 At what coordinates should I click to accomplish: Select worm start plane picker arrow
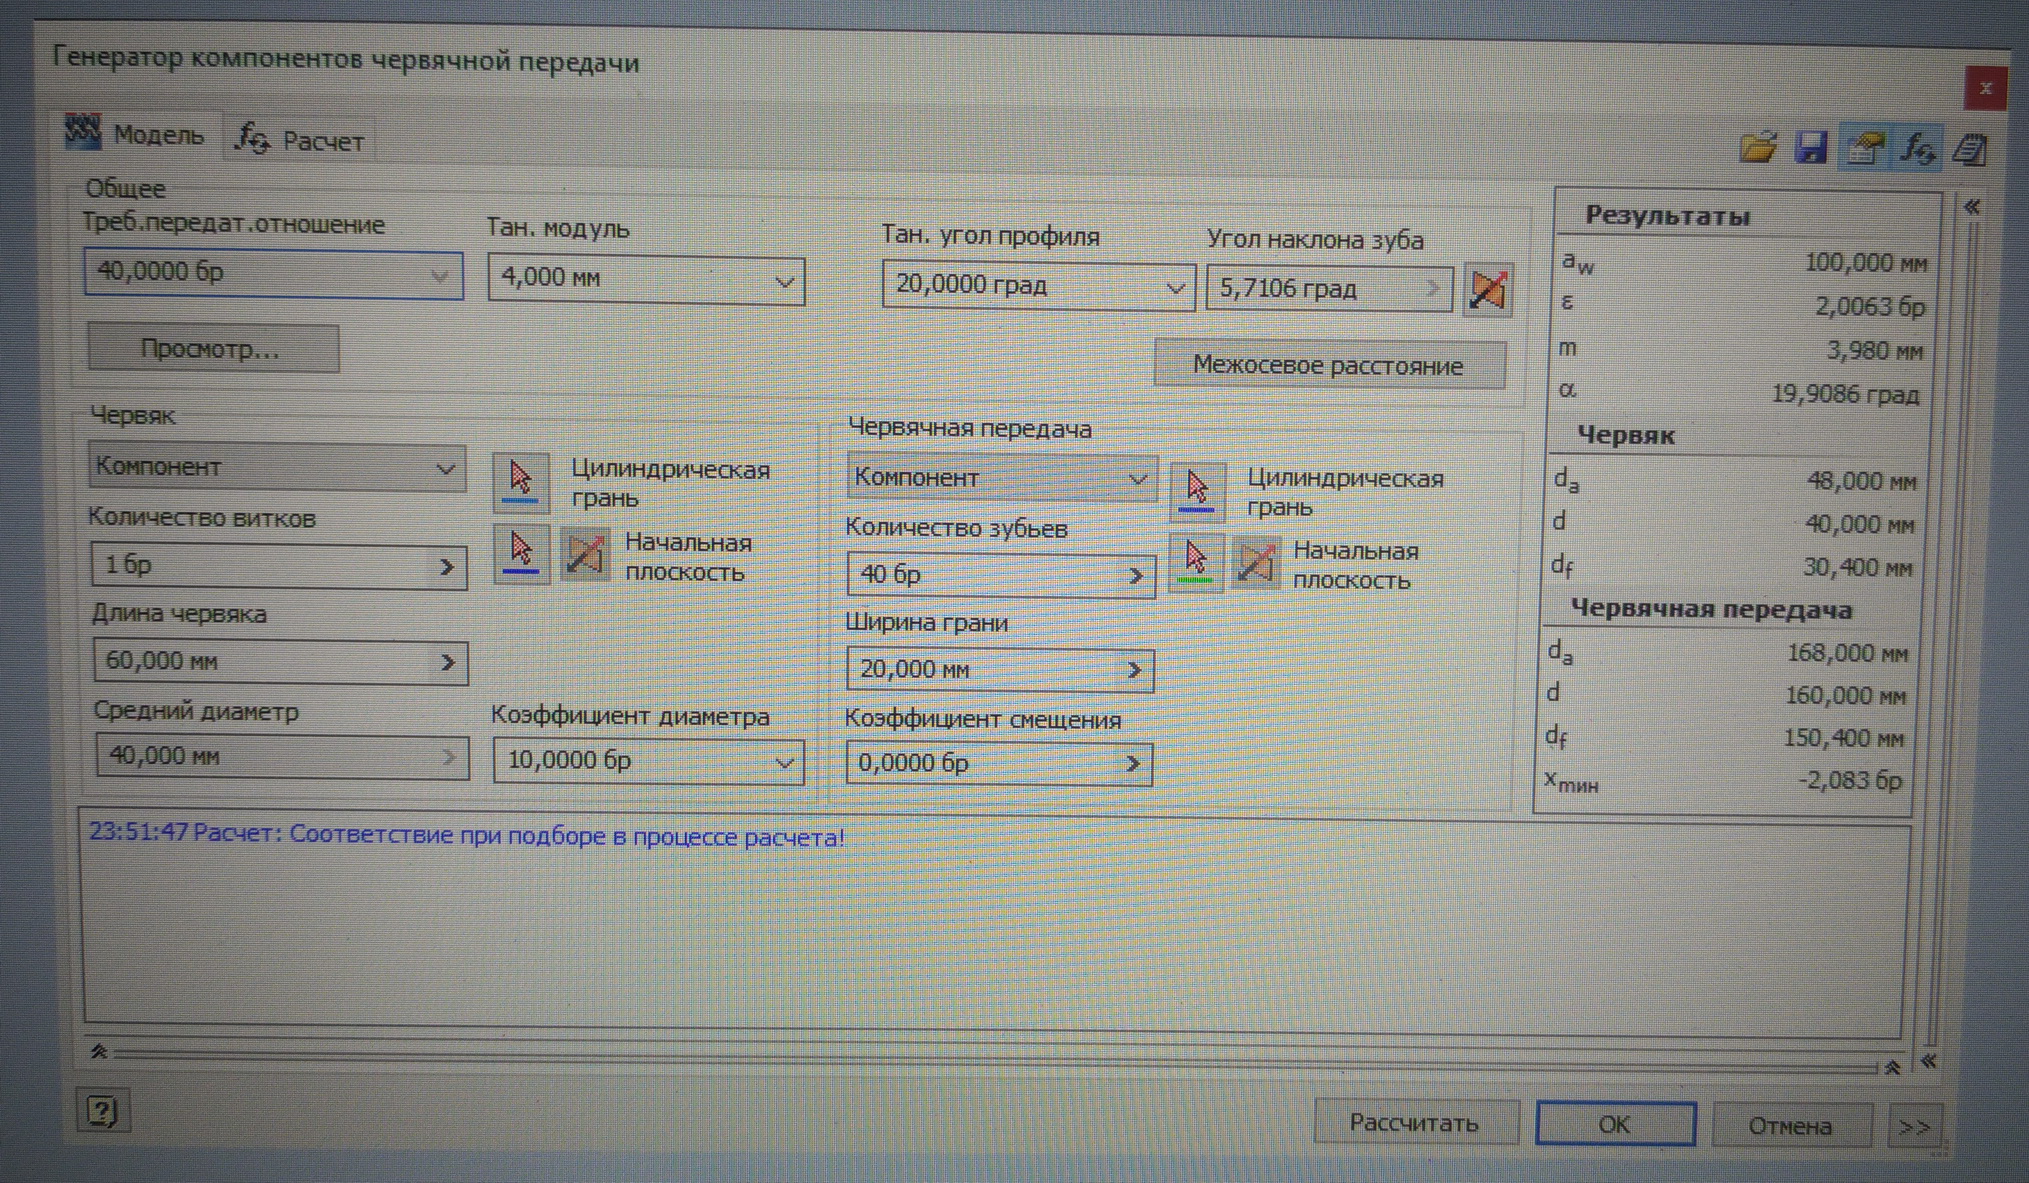[520, 552]
